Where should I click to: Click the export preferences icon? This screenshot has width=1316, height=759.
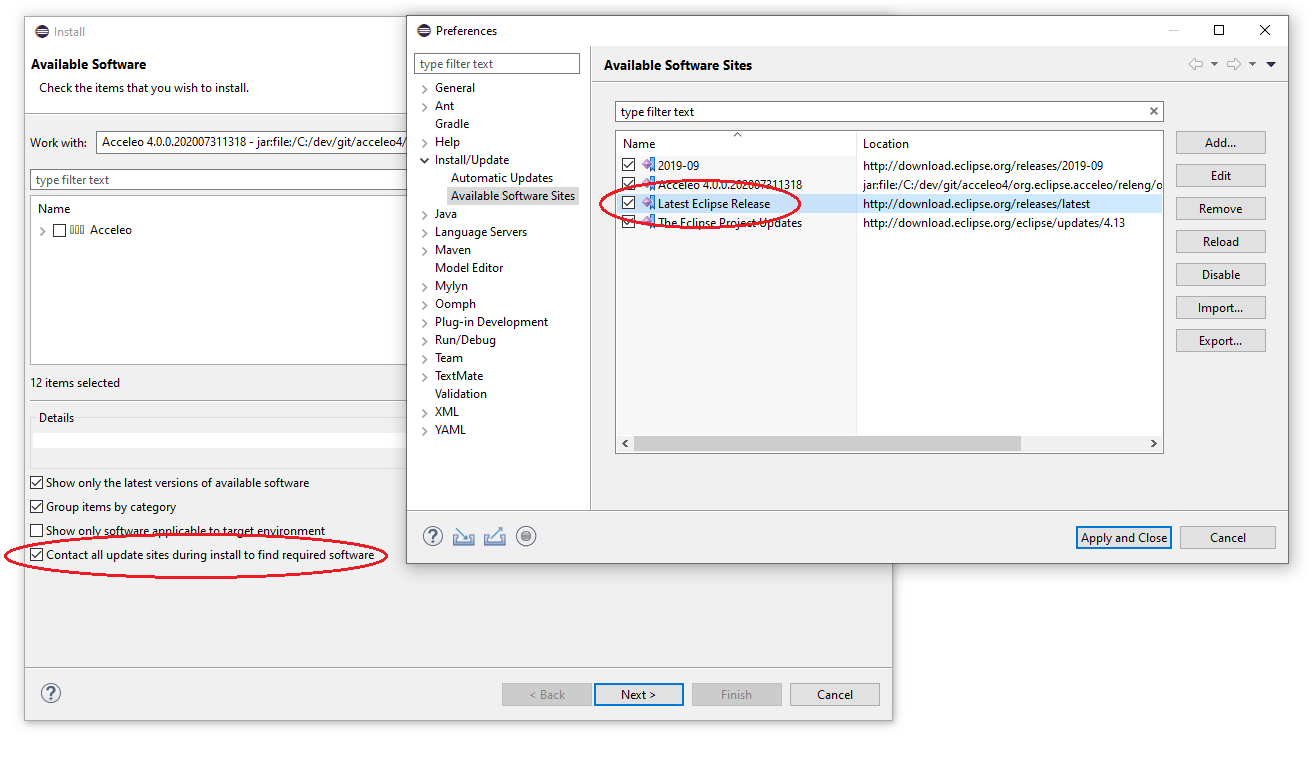pyautogui.click(x=494, y=537)
